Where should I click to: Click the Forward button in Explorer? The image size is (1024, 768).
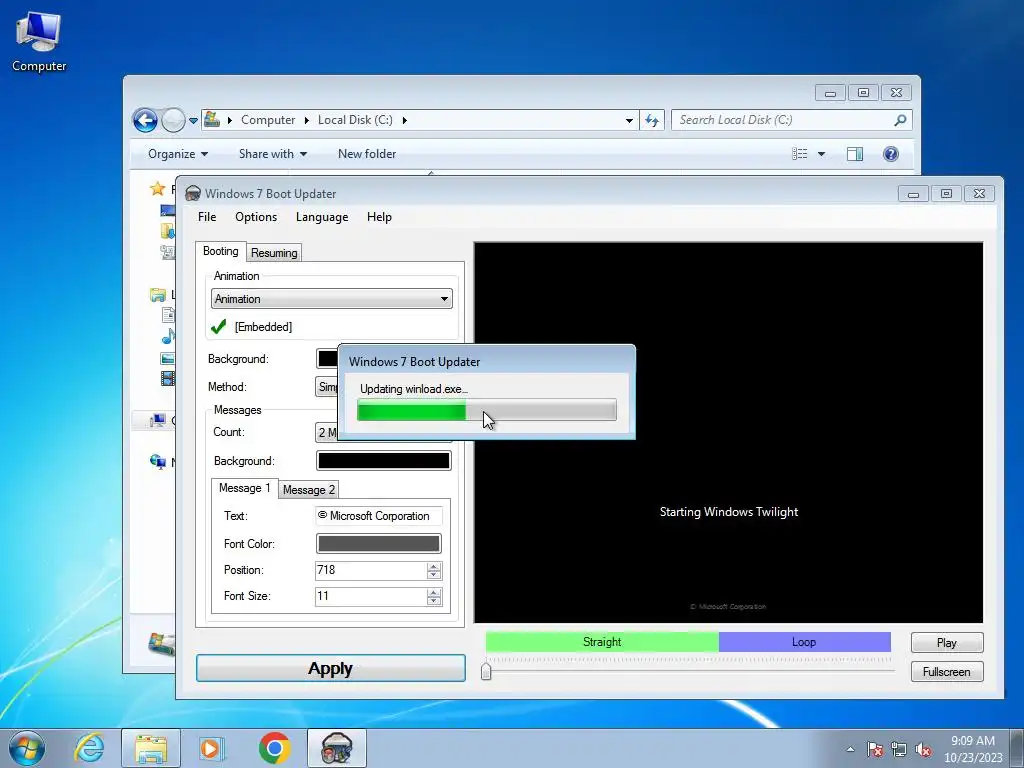point(173,120)
